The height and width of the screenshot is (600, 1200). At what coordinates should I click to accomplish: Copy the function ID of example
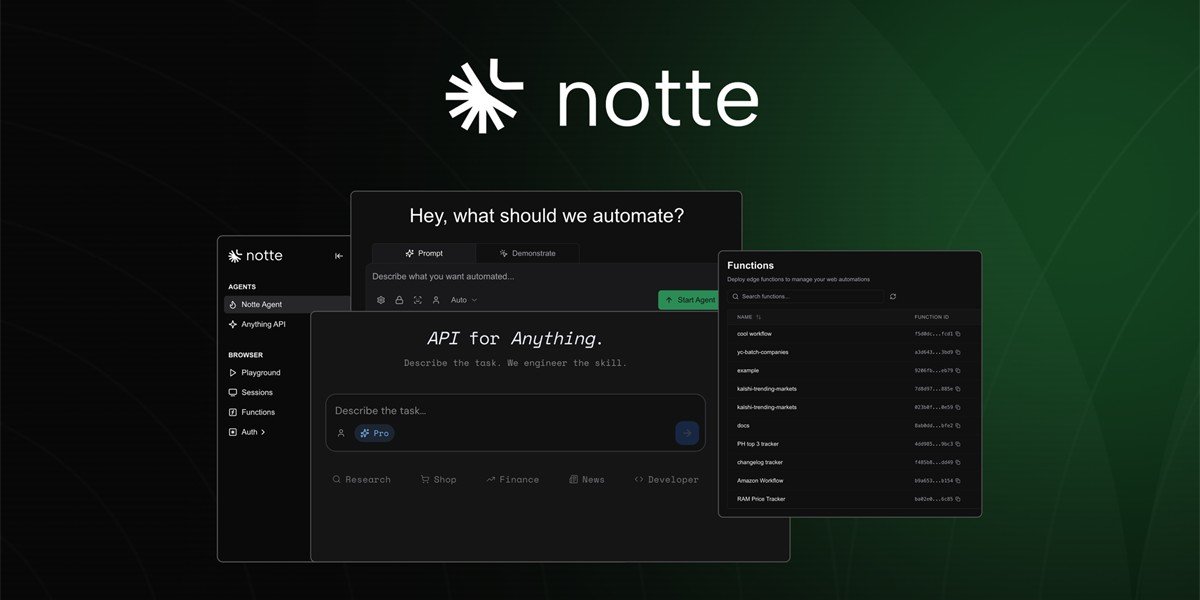pyautogui.click(x=958, y=371)
